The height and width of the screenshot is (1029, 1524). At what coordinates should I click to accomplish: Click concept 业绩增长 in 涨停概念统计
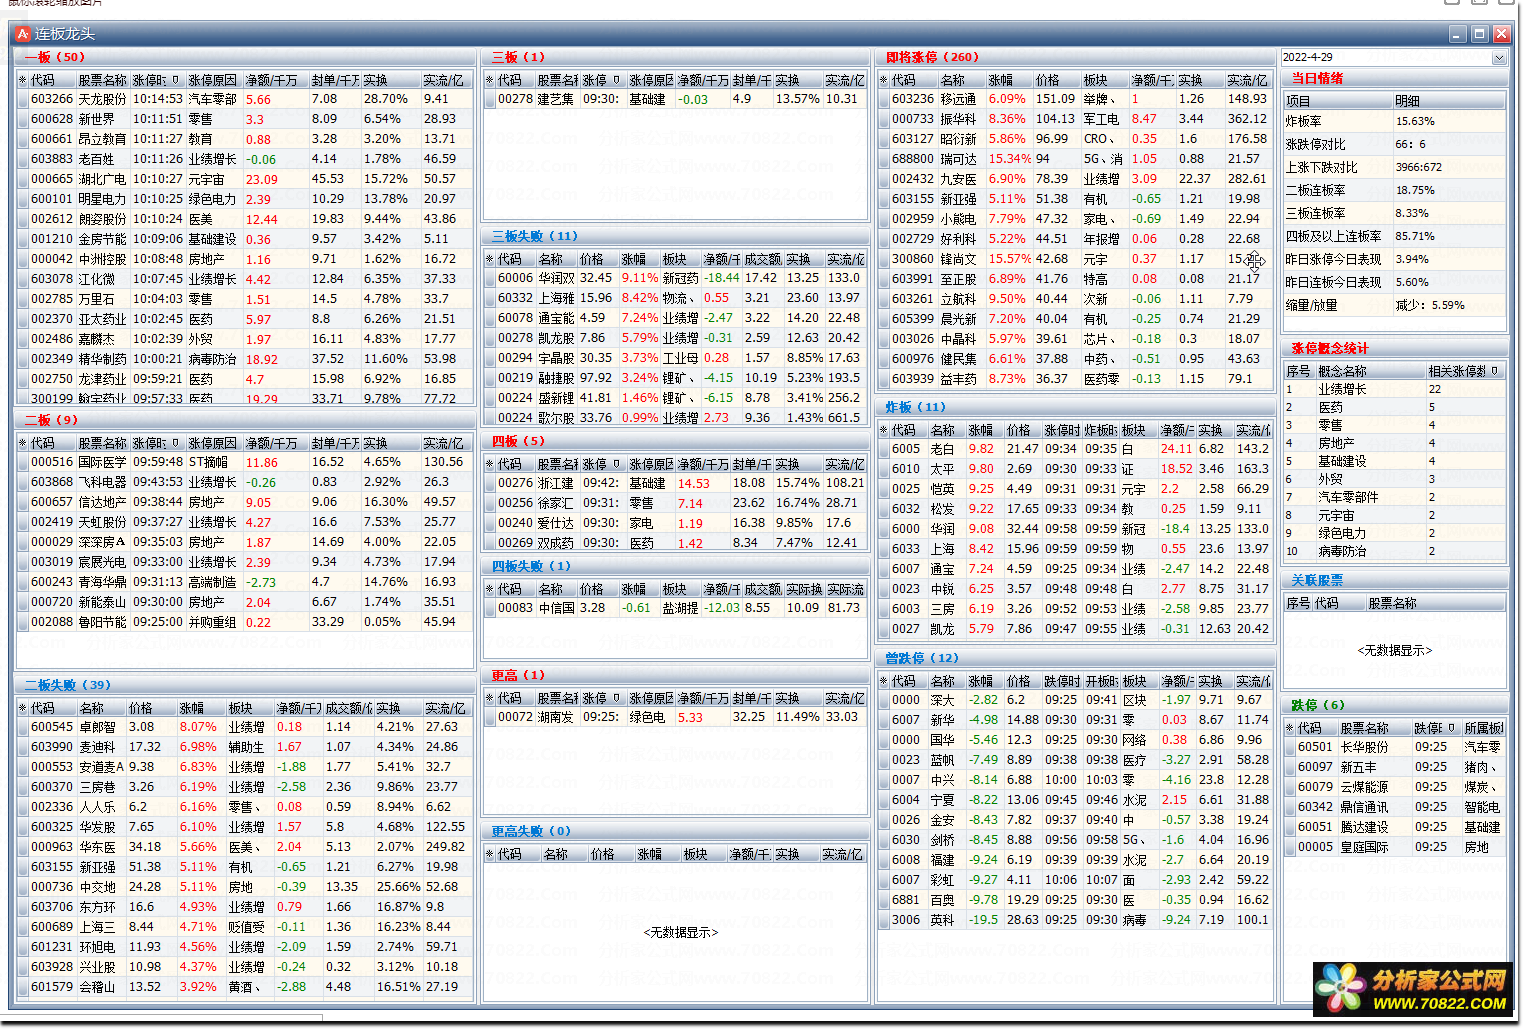1342,389
